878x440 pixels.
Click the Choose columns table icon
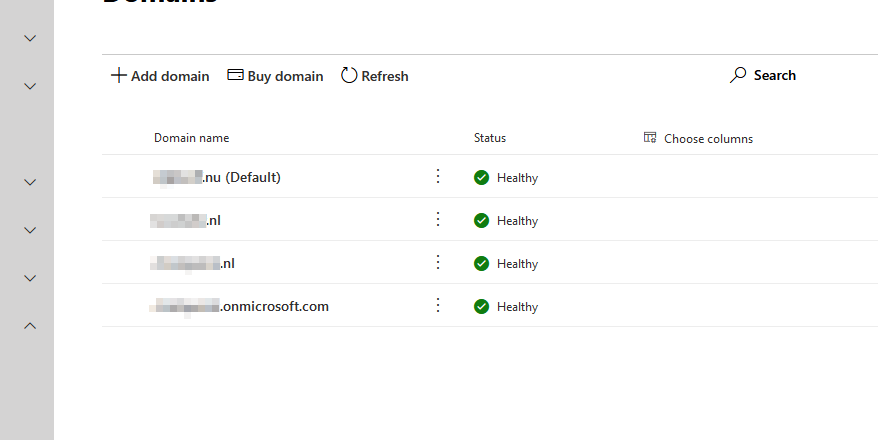pyautogui.click(x=650, y=138)
